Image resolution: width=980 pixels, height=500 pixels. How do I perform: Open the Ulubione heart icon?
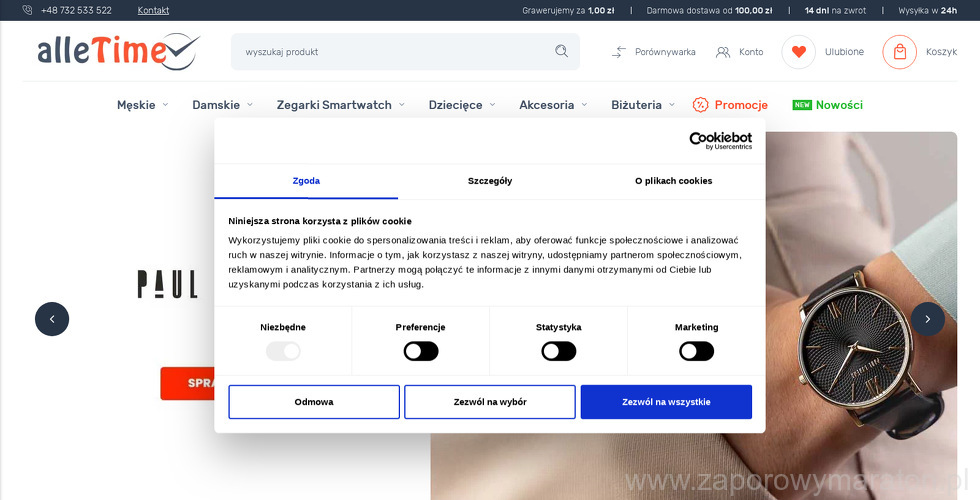click(x=798, y=52)
